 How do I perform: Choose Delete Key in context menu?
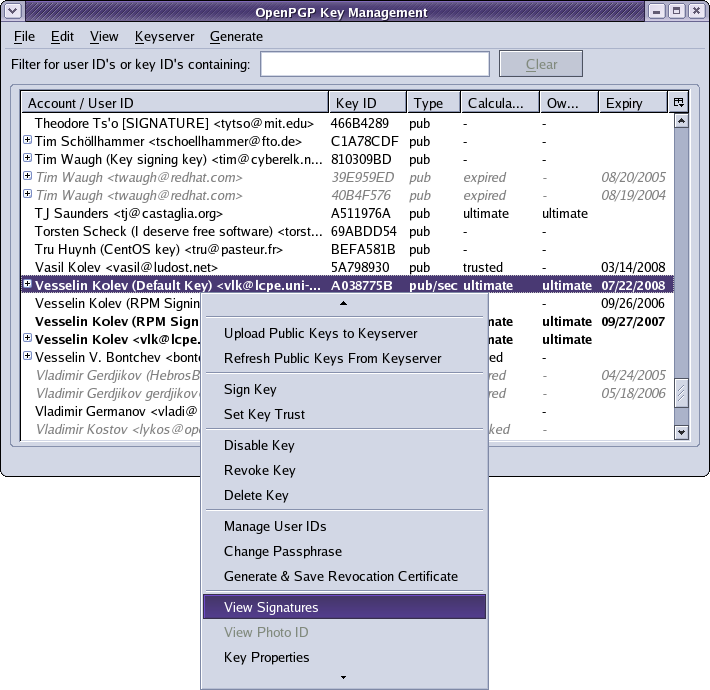point(344,495)
